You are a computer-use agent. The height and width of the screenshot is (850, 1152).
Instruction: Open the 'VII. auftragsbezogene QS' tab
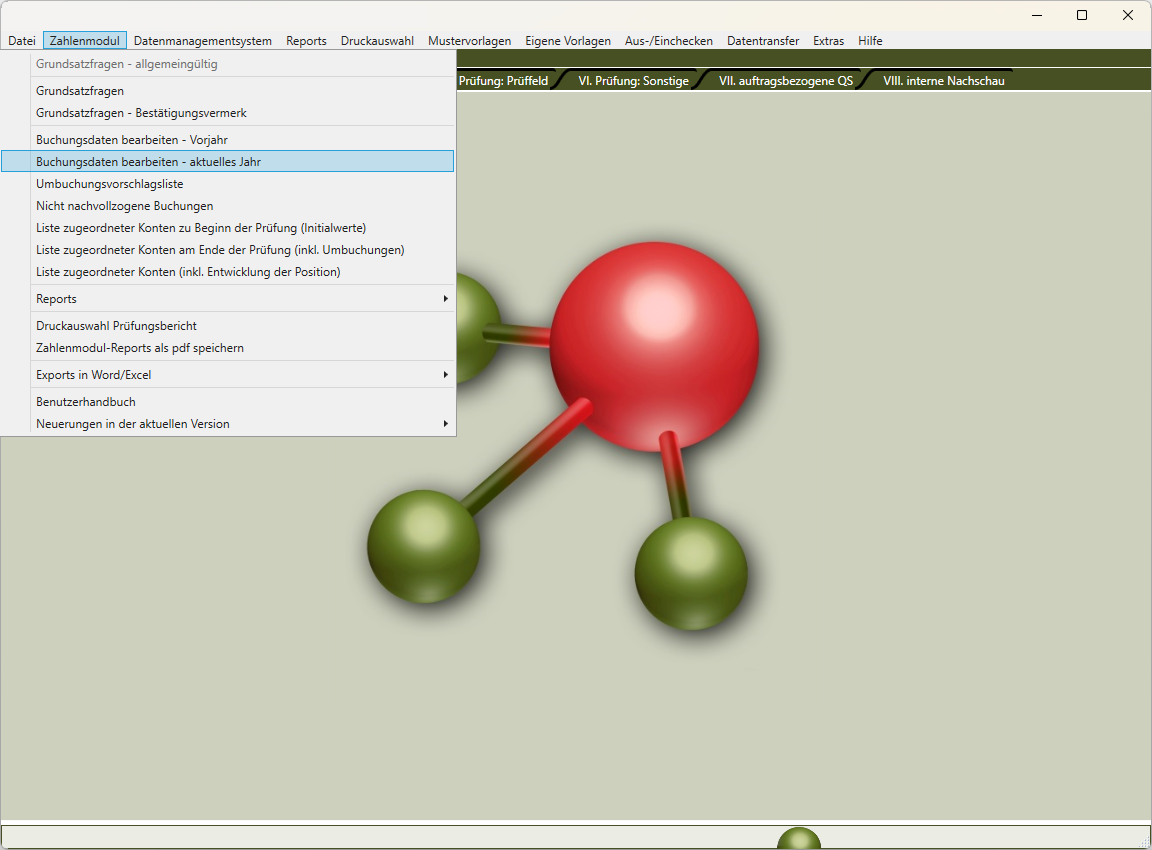click(785, 81)
